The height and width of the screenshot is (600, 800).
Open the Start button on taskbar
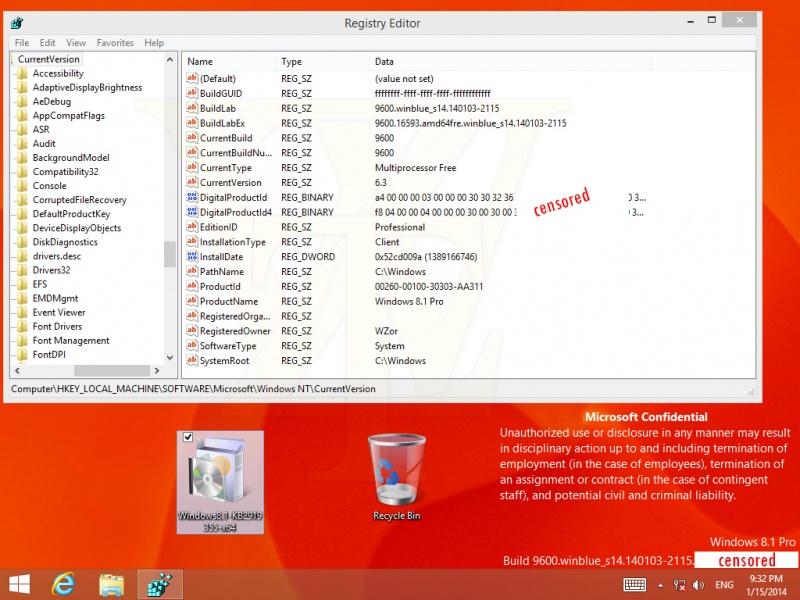[19, 584]
